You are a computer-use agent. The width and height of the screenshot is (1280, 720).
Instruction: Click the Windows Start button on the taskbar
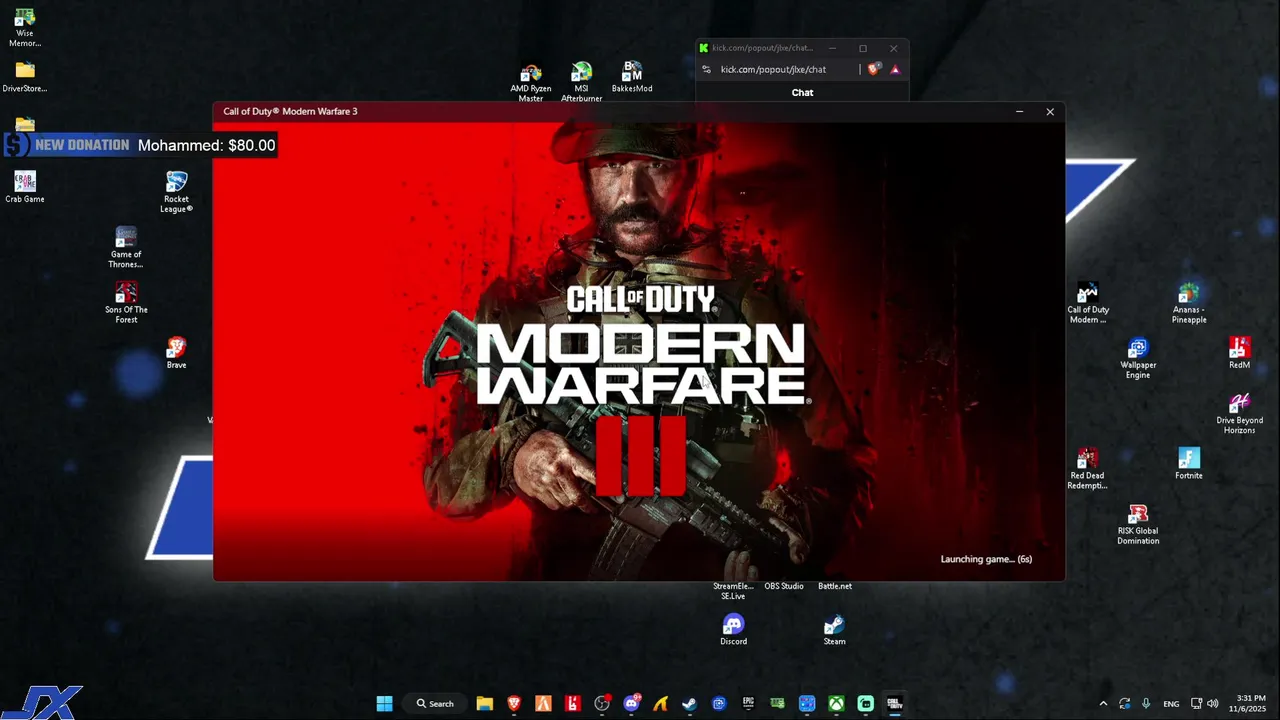pos(384,704)
